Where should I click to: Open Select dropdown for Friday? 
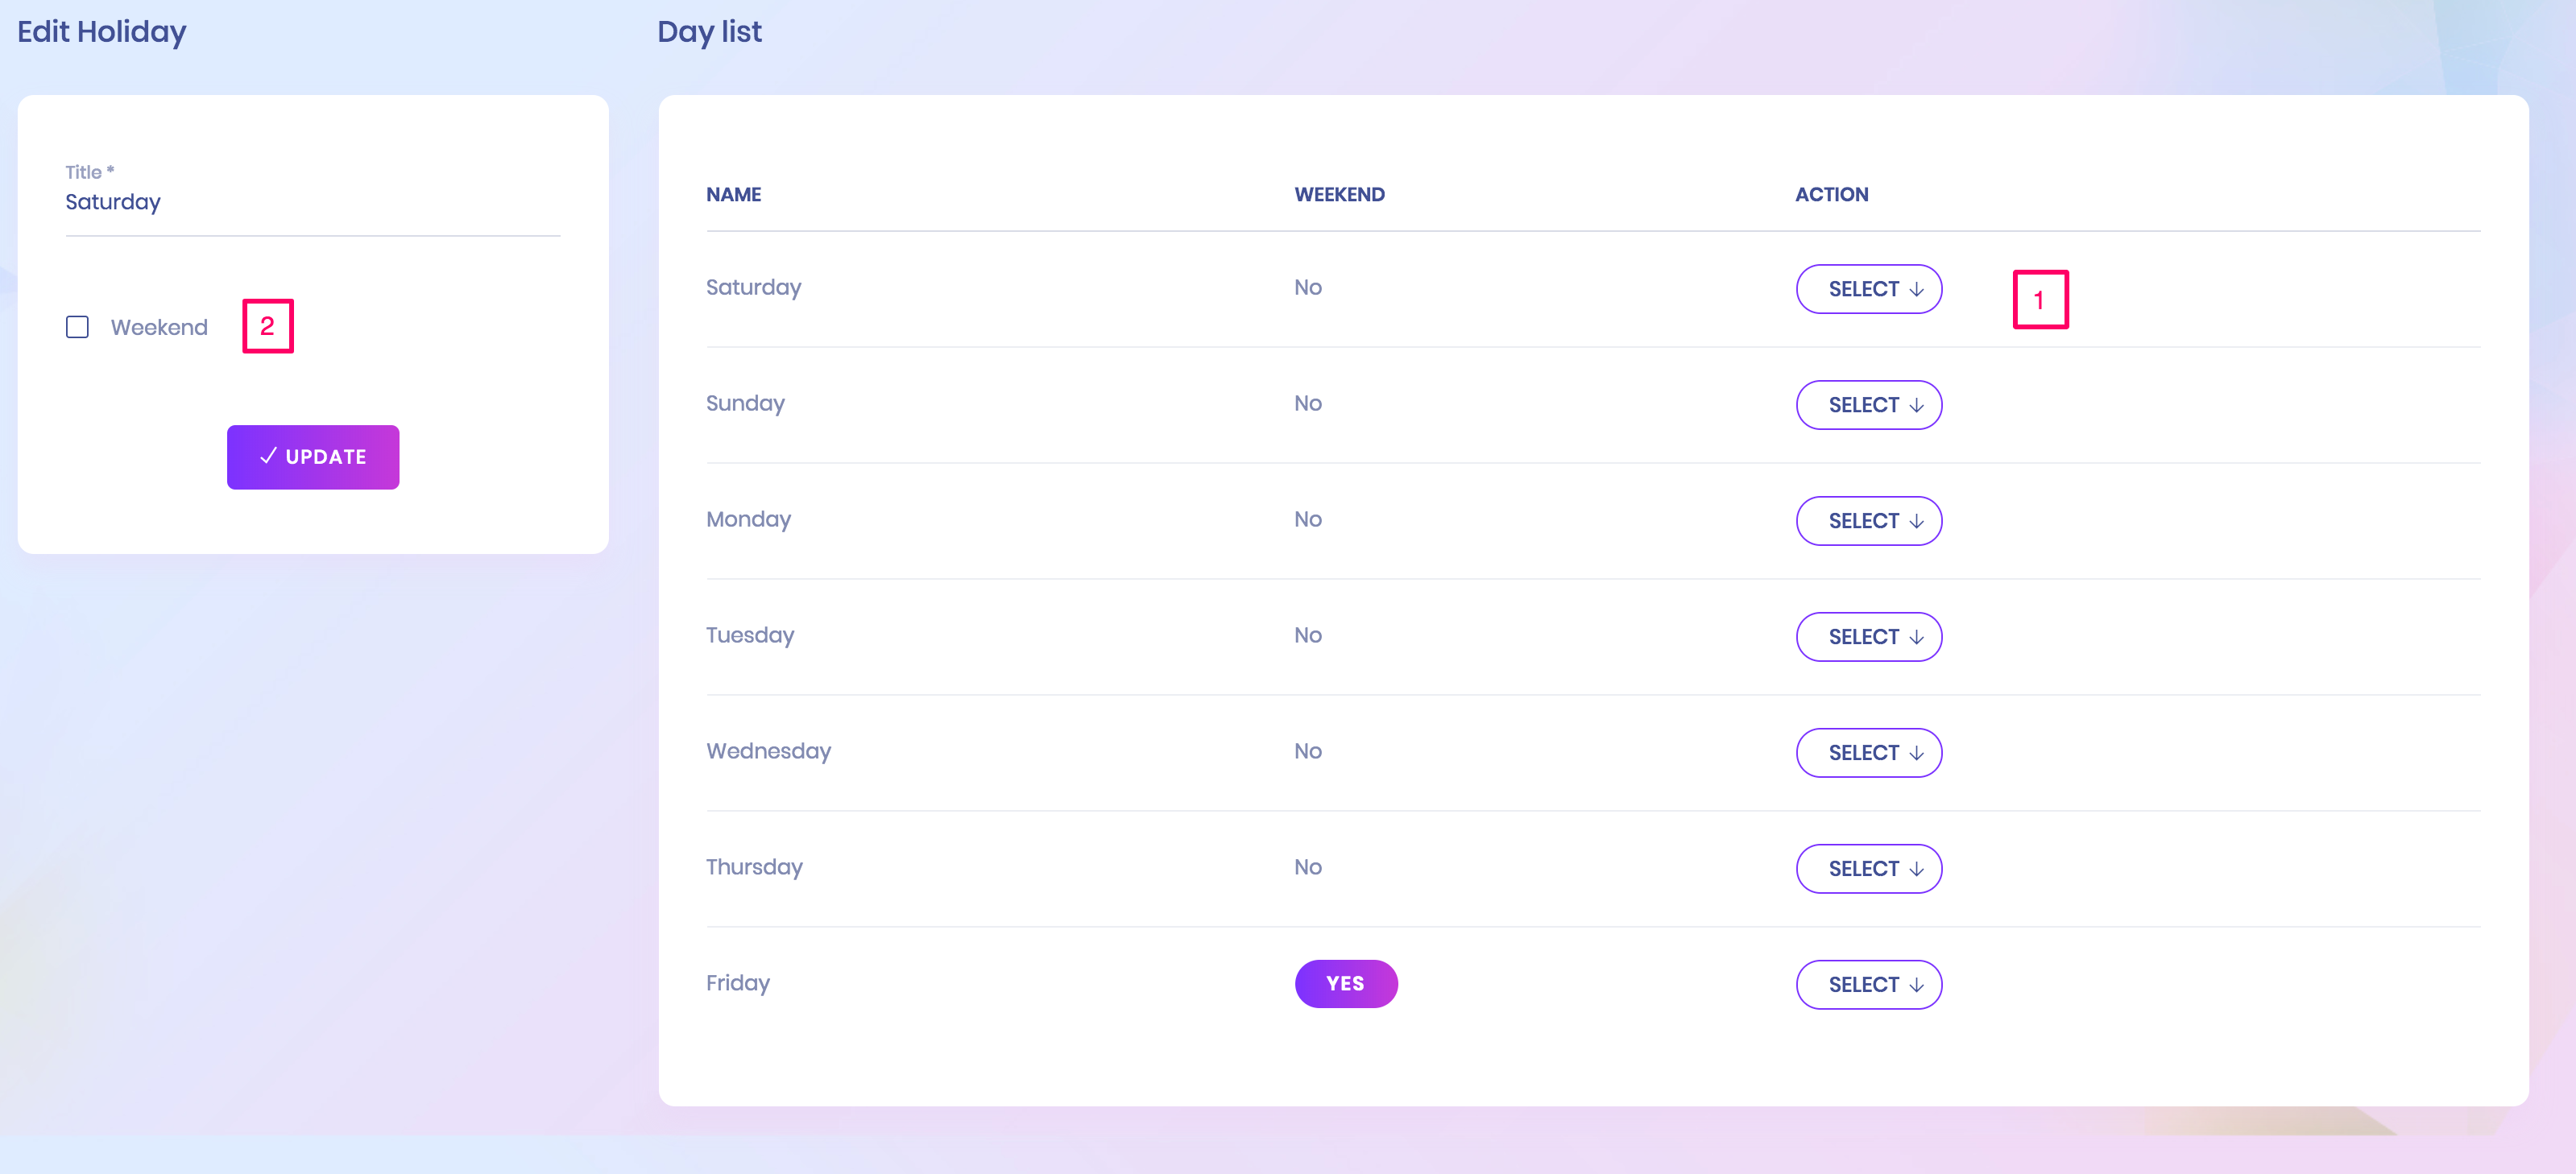pos(1868,985)
